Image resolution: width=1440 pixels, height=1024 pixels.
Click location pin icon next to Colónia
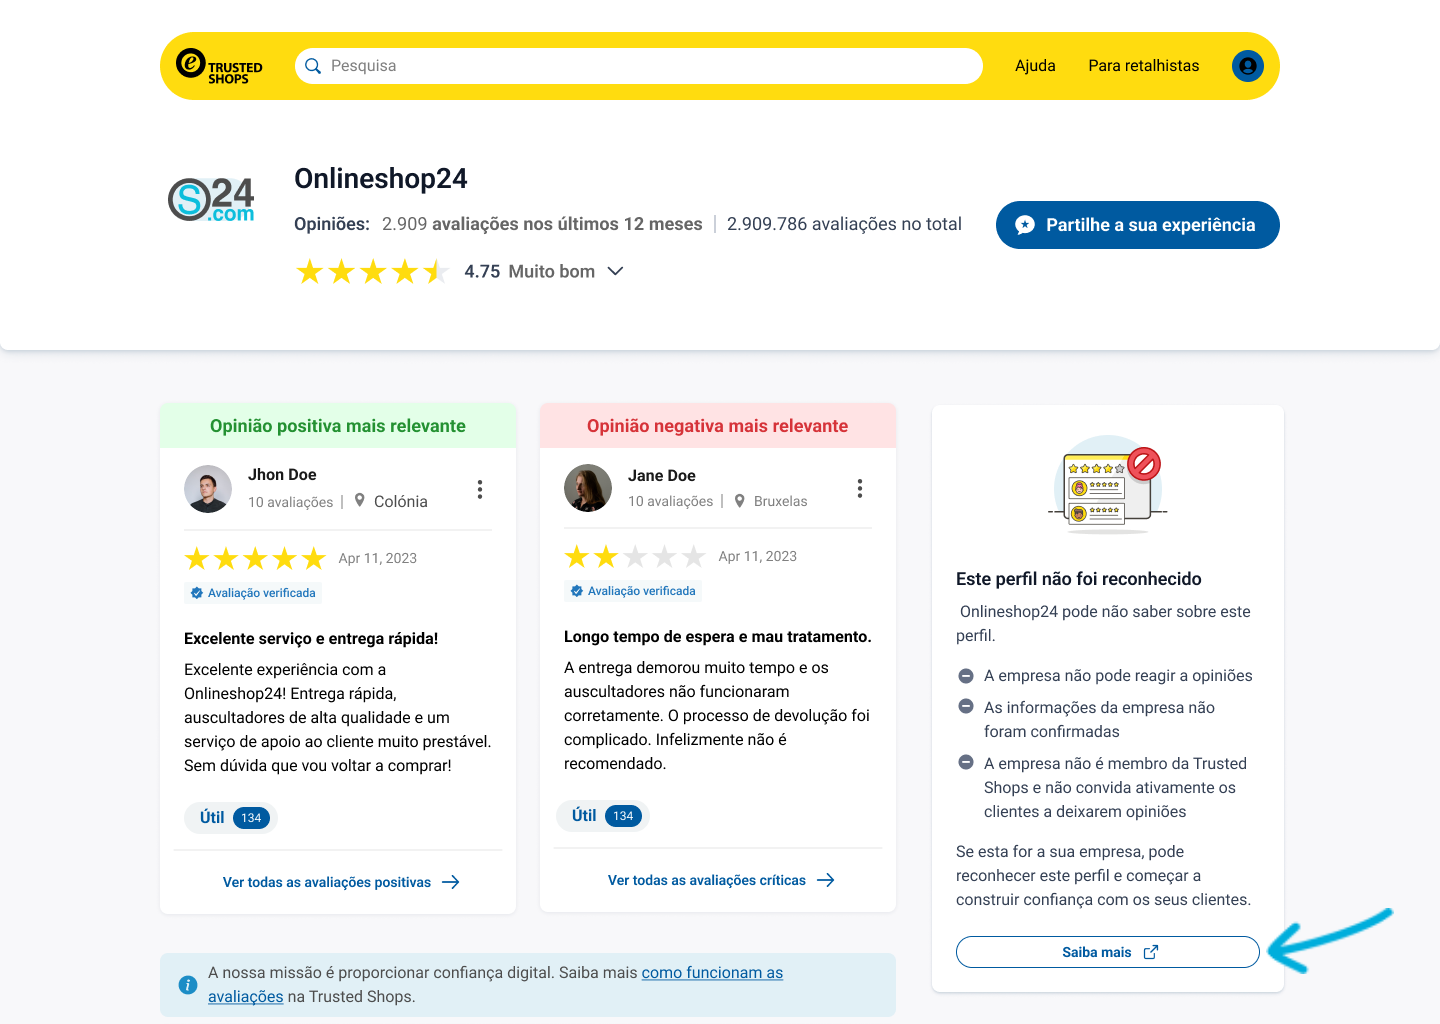tap(360, 501)
